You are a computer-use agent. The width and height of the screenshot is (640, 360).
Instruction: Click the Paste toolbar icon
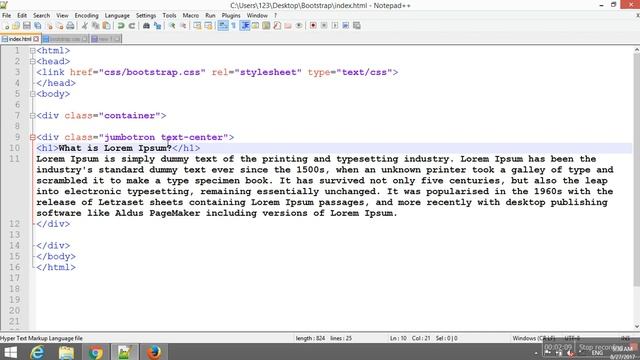106,26
